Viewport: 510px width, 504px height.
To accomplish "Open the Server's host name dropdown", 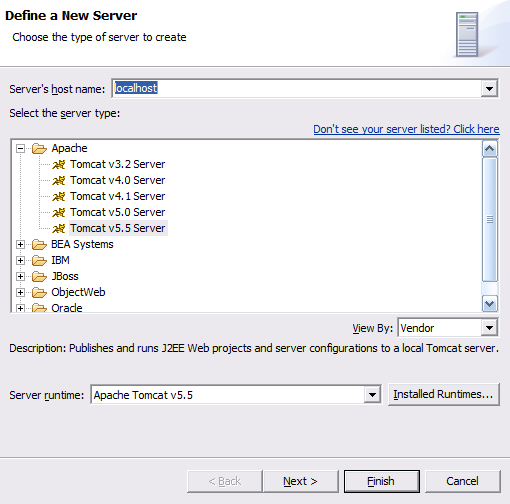I will click(489, 89).
